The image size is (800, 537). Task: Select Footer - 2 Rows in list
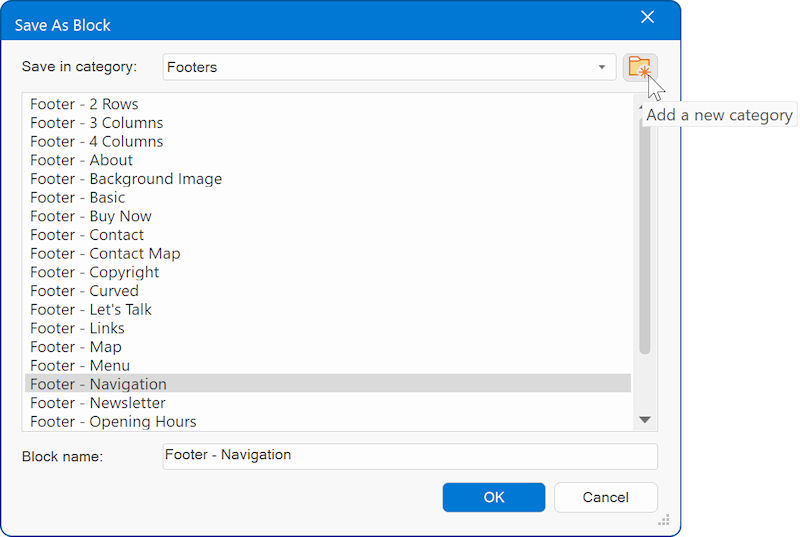(x=84, y=104)
